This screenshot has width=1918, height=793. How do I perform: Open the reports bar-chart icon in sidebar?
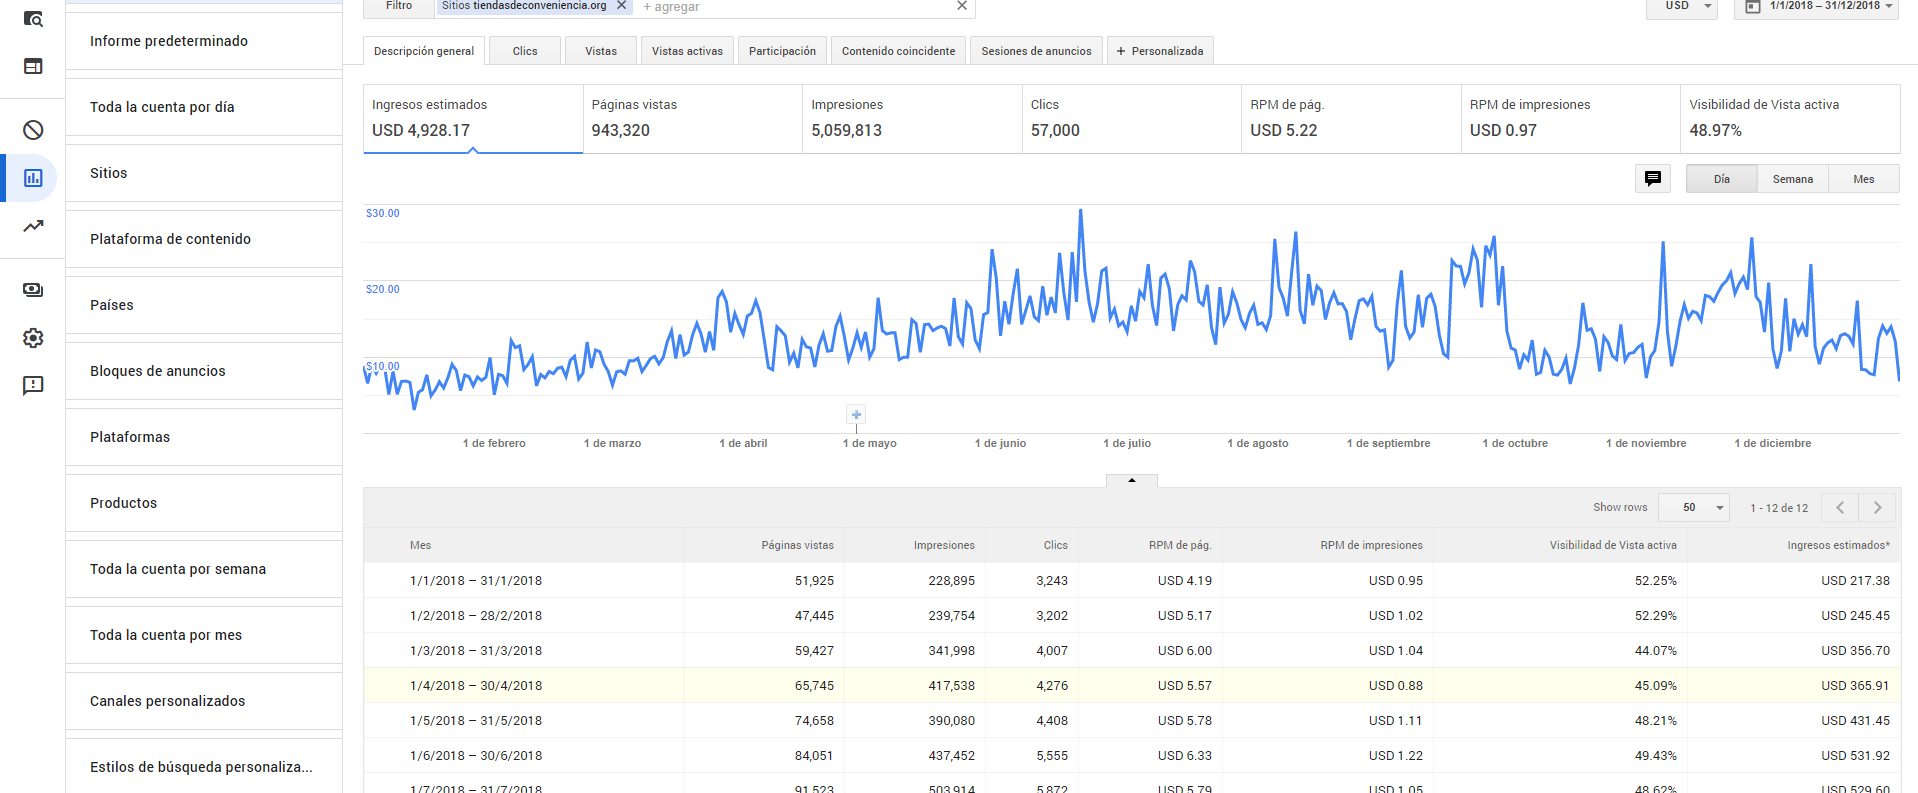33,178
